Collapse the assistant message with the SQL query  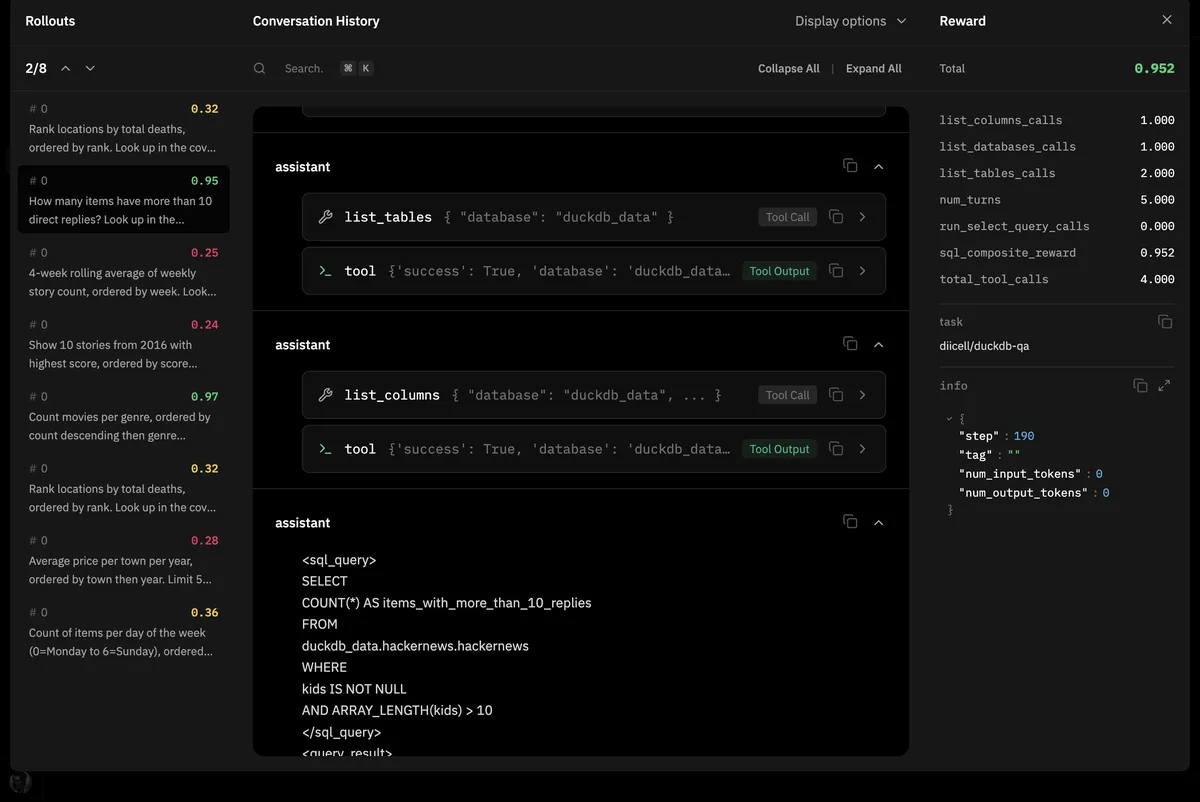click(x=878, y=522)
